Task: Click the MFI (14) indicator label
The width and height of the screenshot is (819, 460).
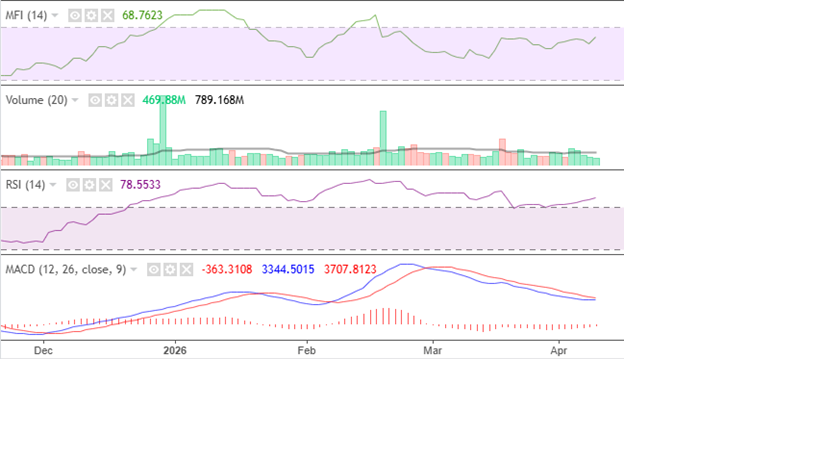Action: click(x=26, y=16)
